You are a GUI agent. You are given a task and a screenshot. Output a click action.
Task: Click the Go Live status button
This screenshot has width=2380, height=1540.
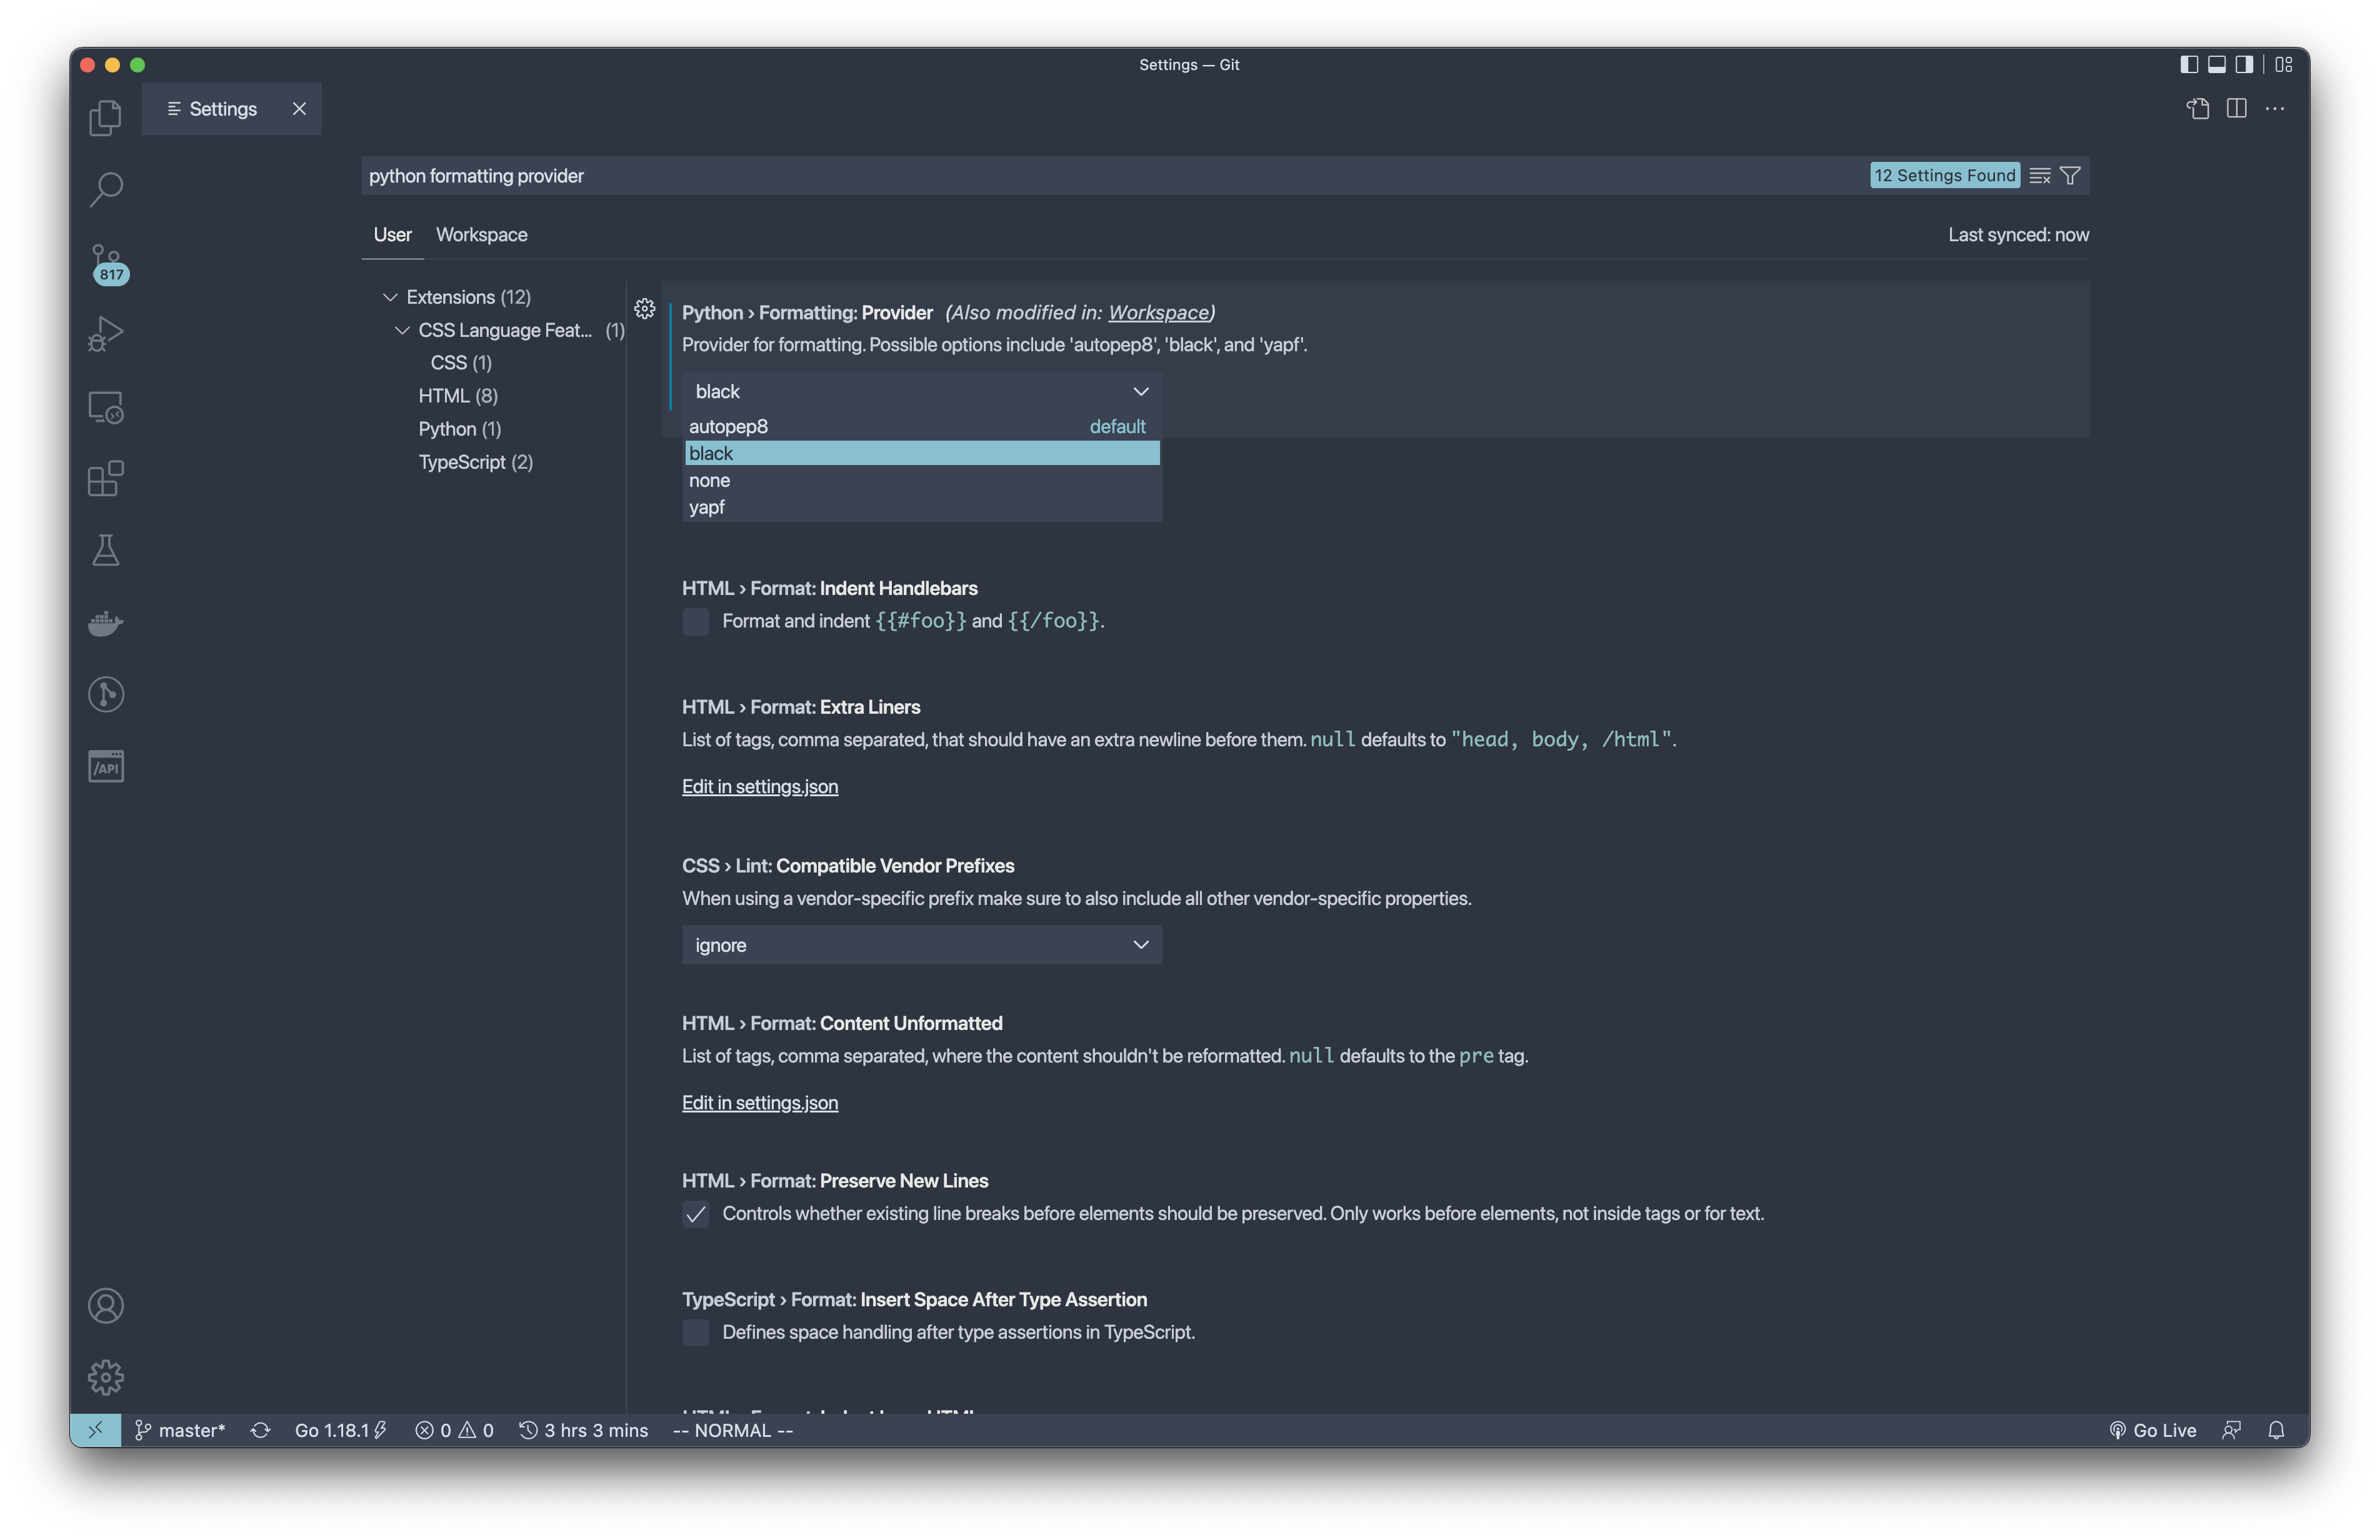[2152, 1430]
